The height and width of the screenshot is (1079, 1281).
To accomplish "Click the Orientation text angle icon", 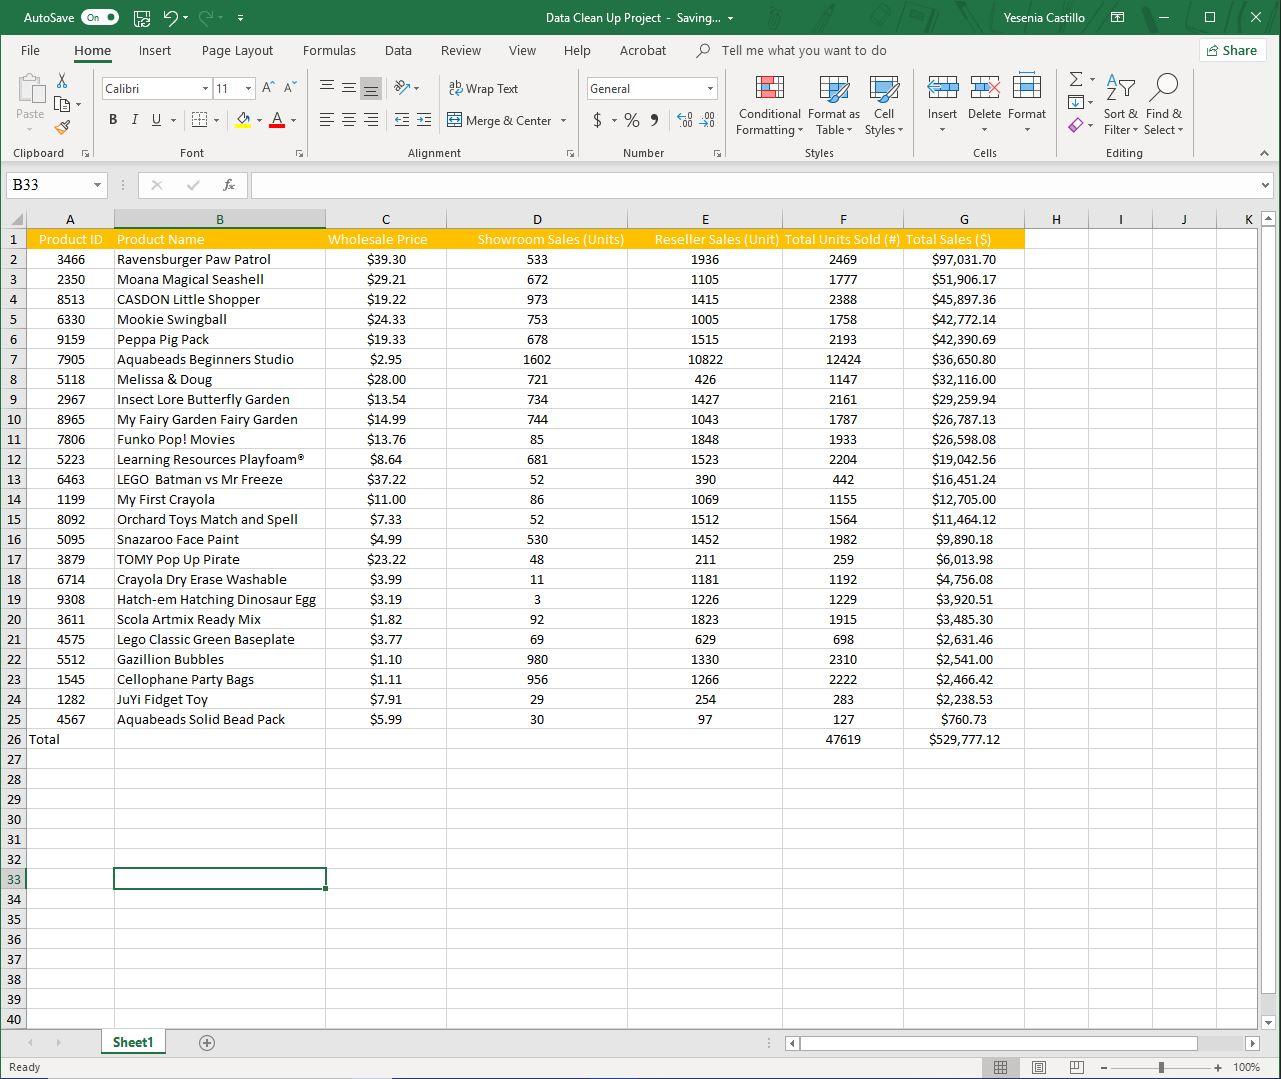I will coord(402,88).
